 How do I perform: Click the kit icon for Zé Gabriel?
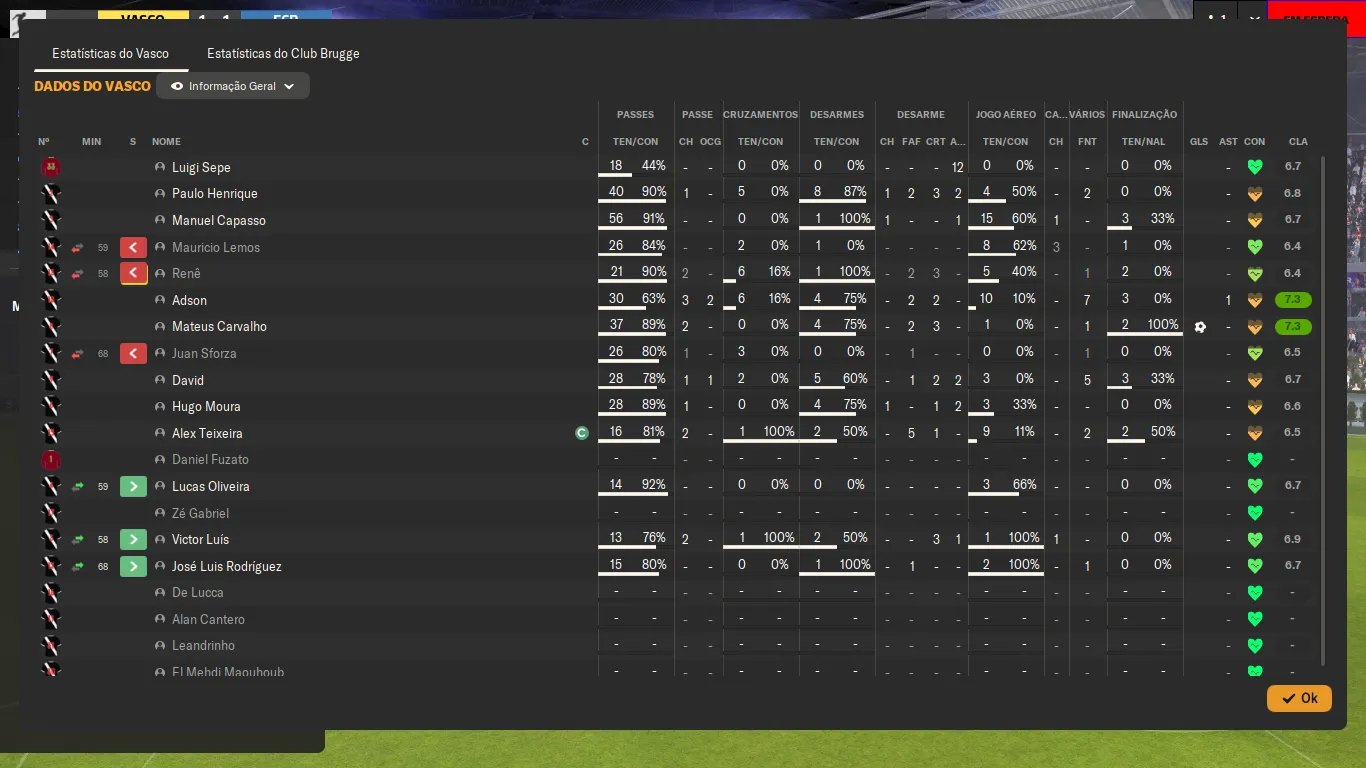click(x=51, y=513)
